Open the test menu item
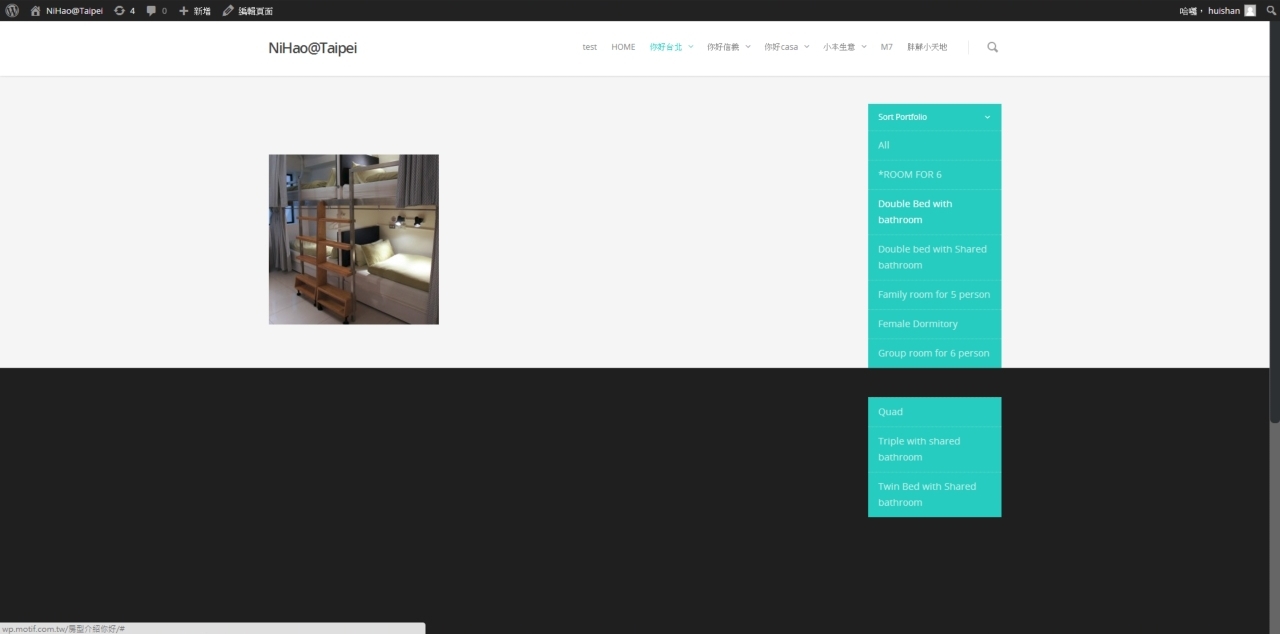The height and width of the screenshot is (634, 1280). click(x=590, y=47)
